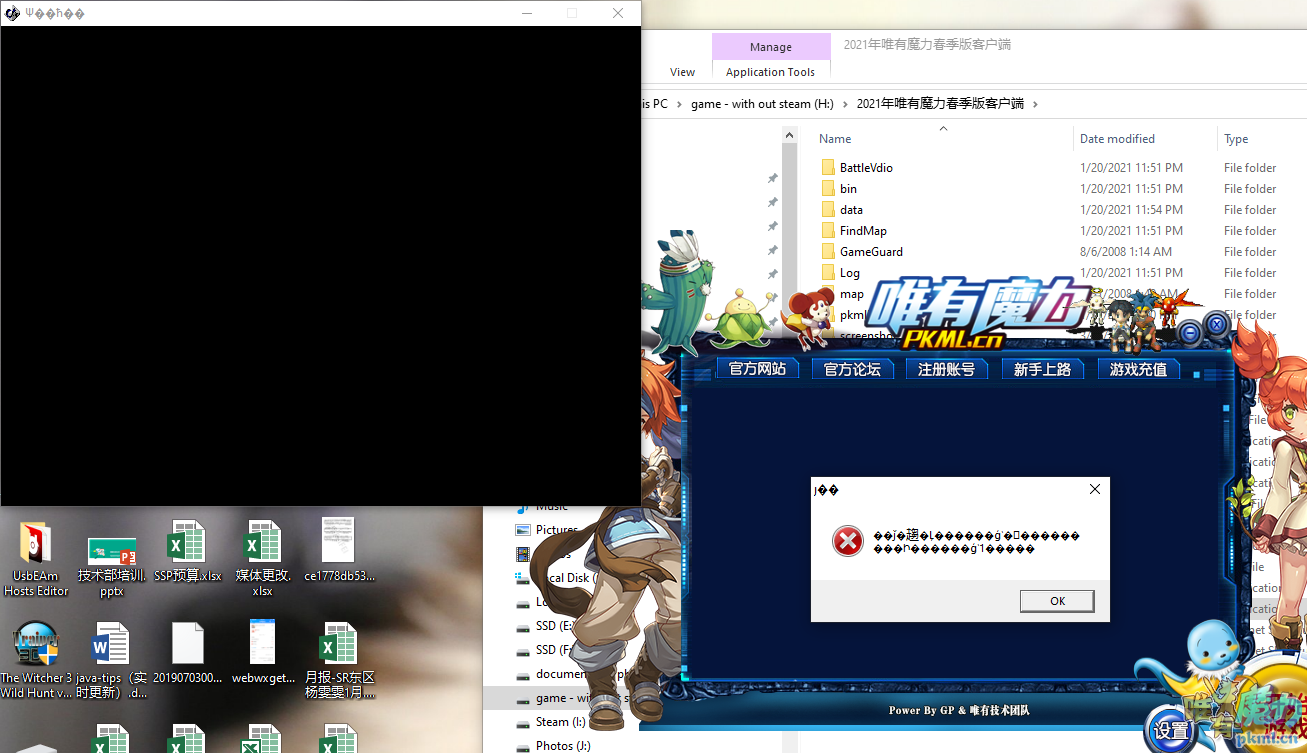
Task: Click the 设置 settings orb in launcher
Action: pyautogui.click(x=1171, y=730)
